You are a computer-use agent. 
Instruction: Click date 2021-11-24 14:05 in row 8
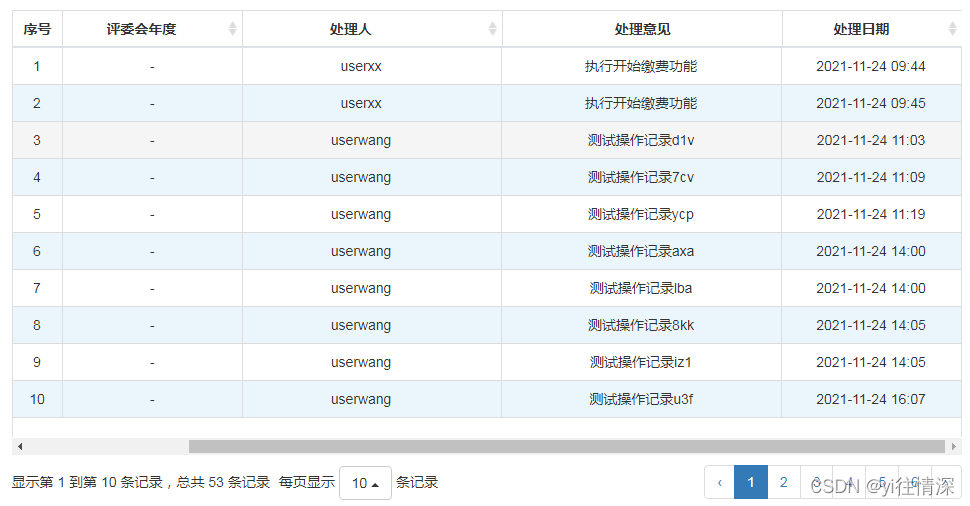click(x=870, y=326)
